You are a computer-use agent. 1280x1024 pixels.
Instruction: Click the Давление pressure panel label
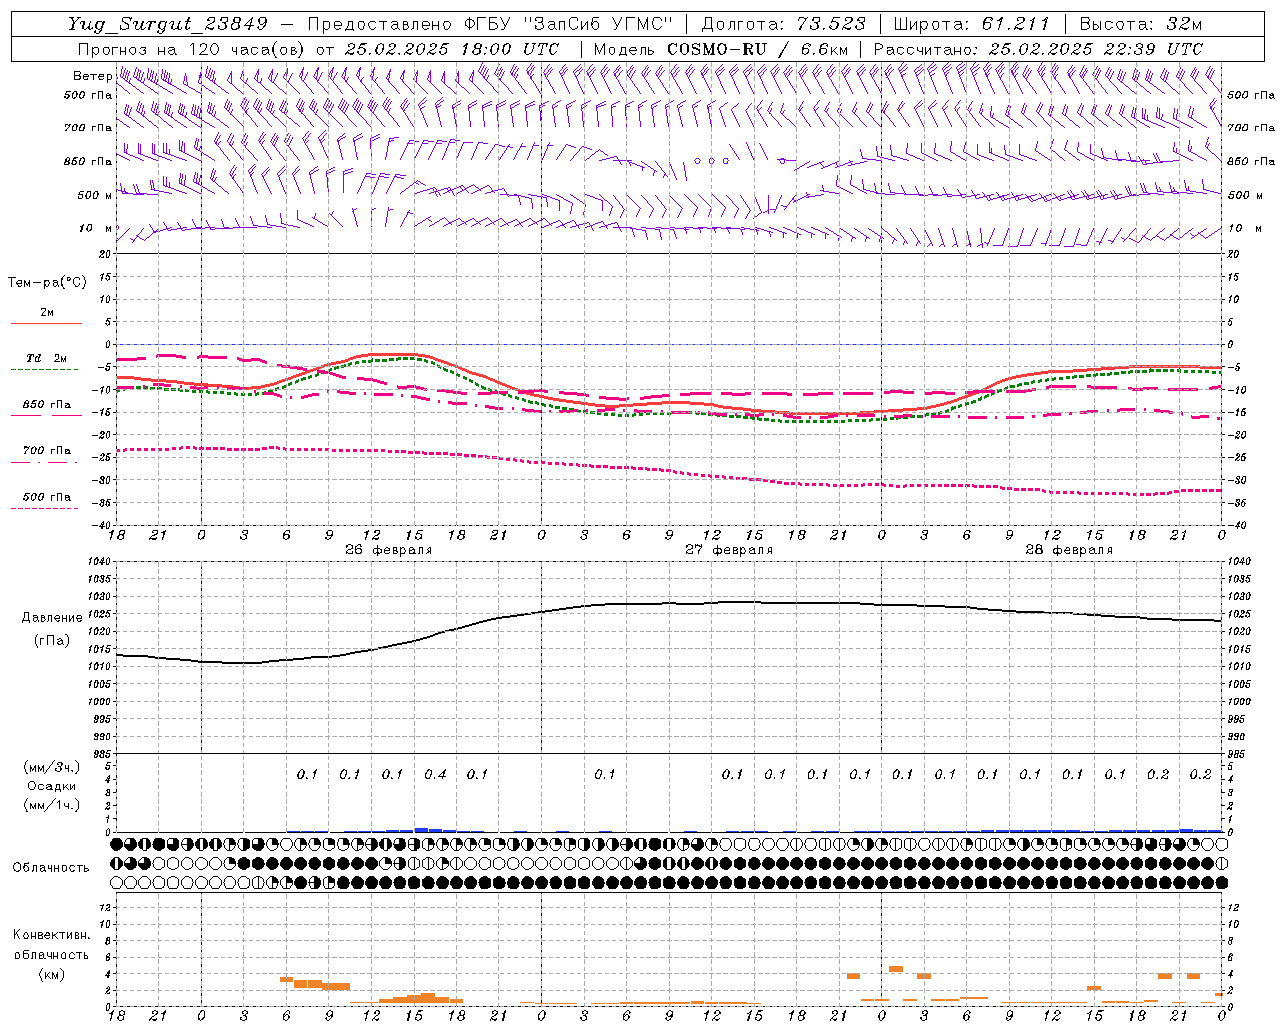coord(51,617)
